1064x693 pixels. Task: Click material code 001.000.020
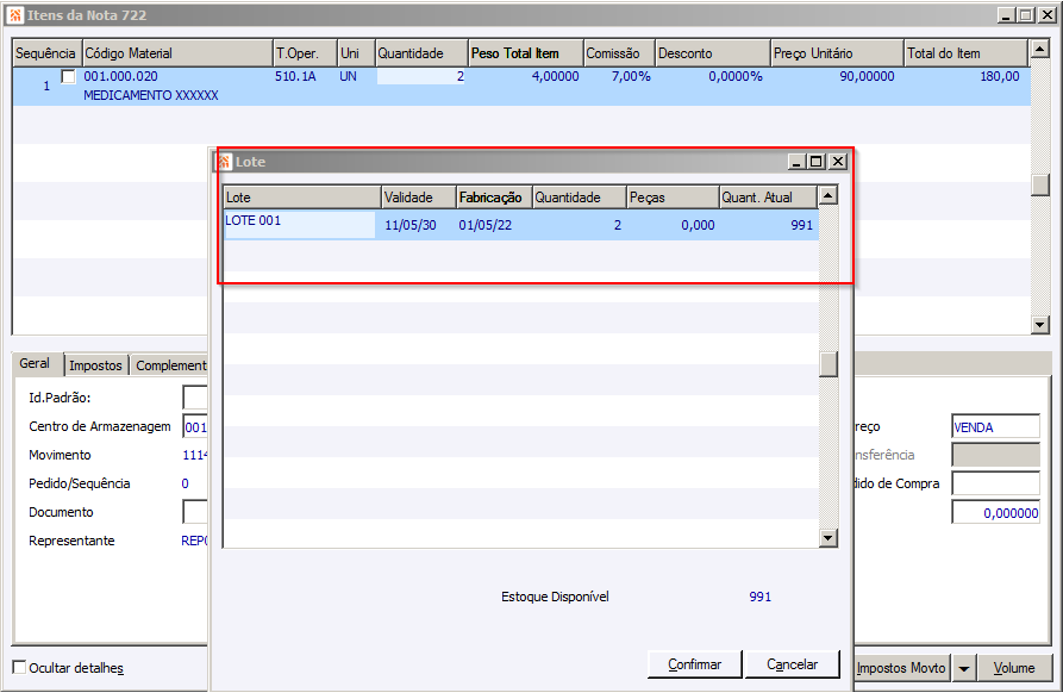[x=121, y=77]
